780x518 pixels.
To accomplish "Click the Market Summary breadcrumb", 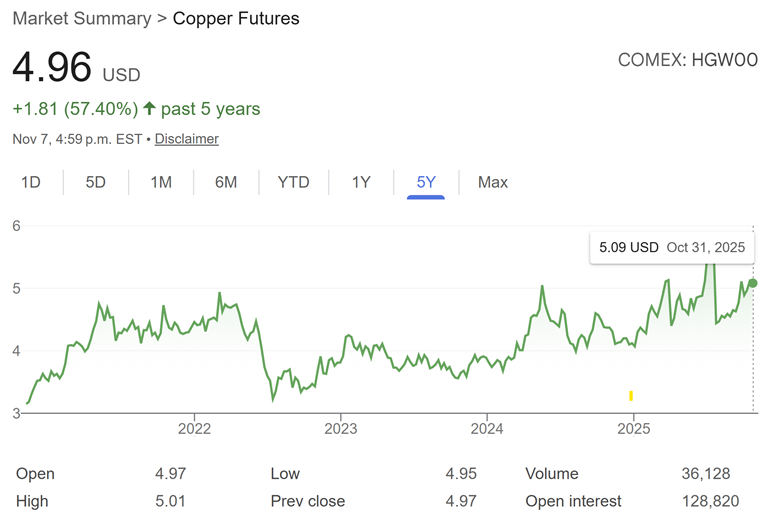I will coord(81,19).
